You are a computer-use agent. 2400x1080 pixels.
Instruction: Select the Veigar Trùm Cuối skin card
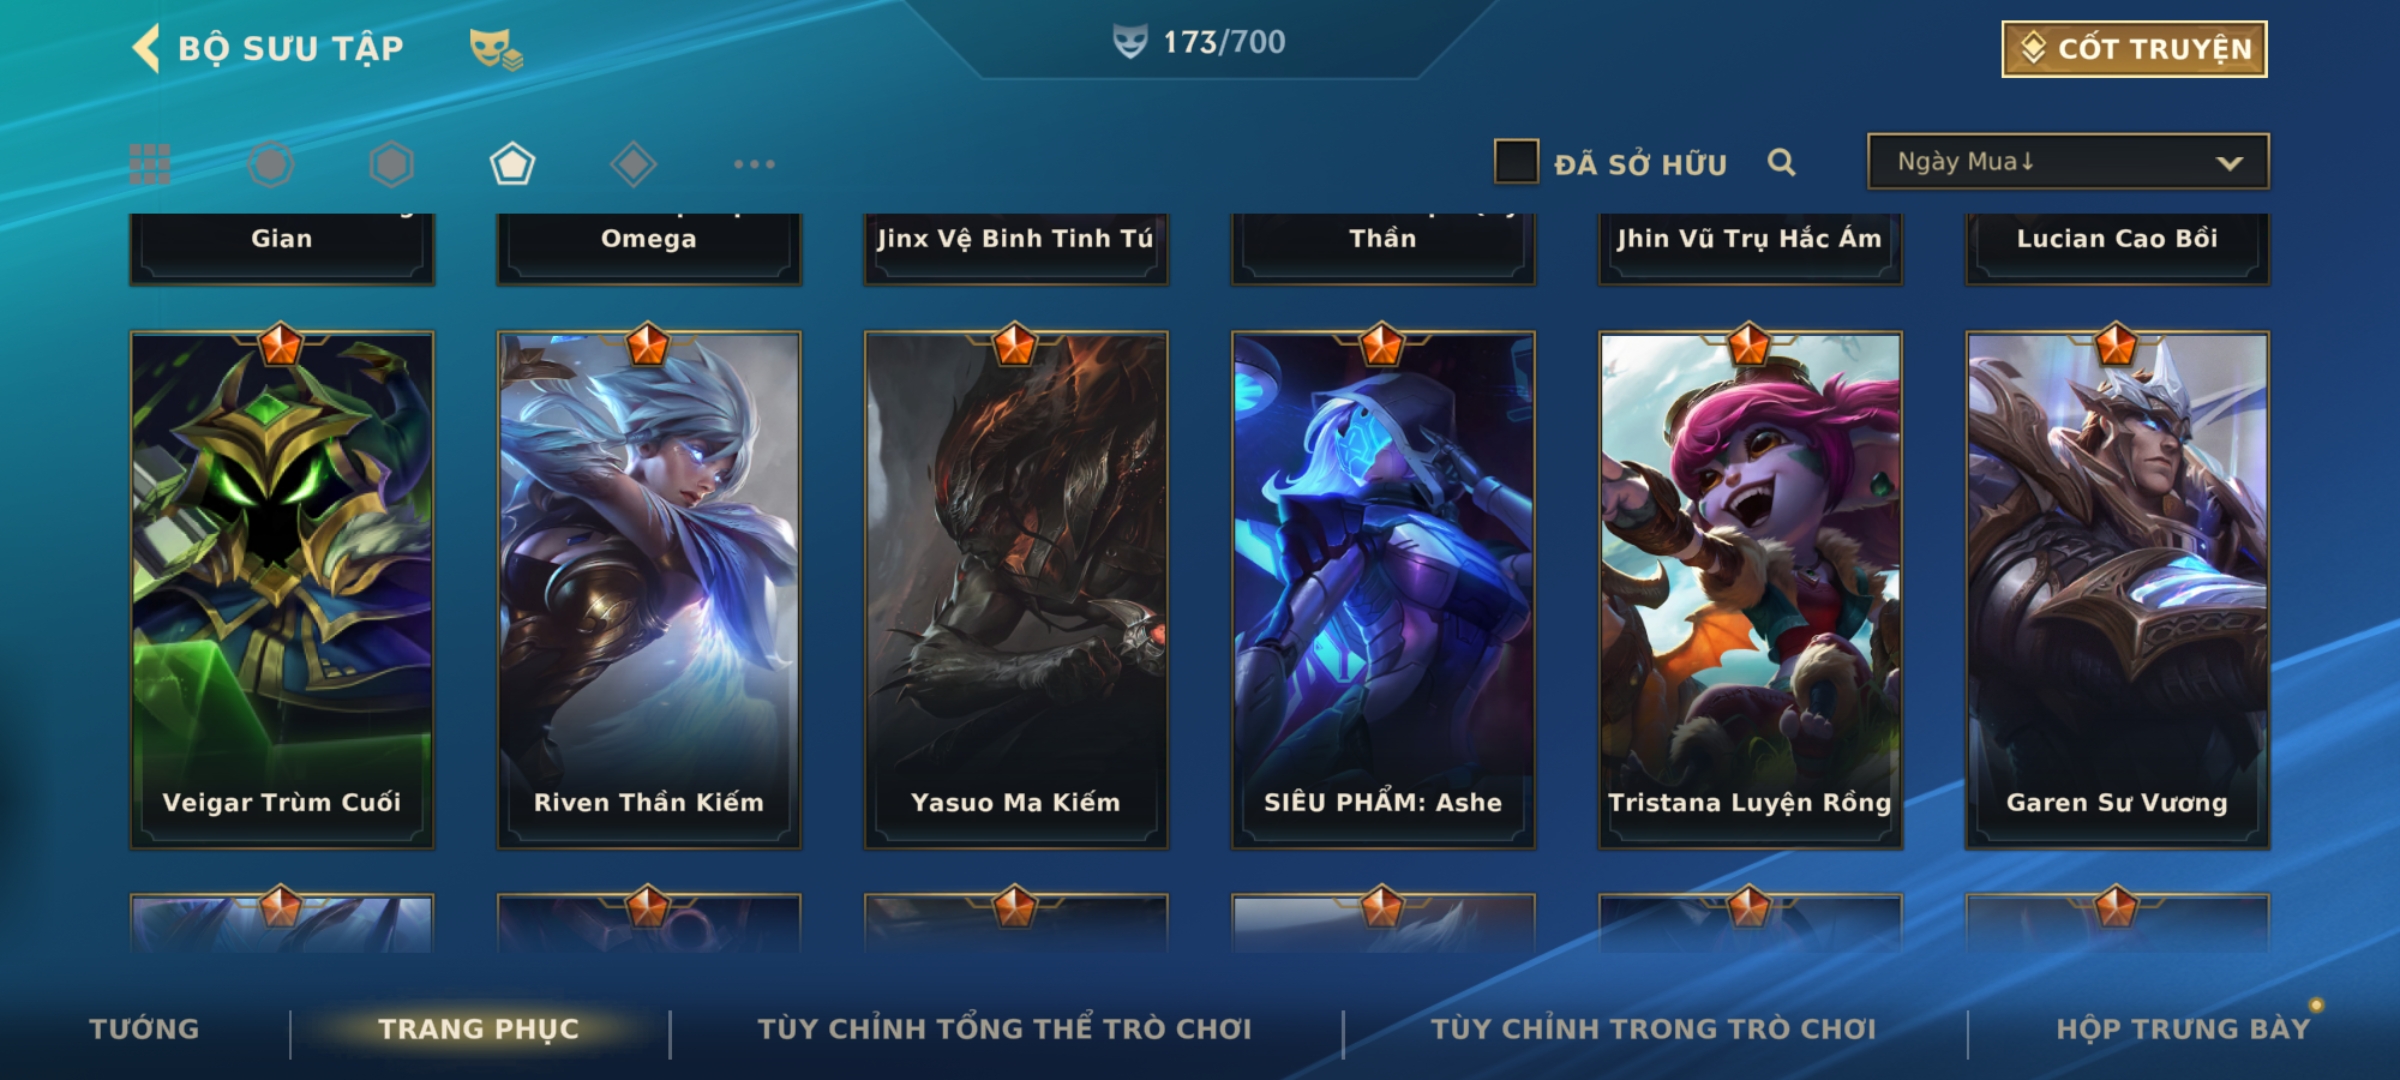[x=282, y=590]
